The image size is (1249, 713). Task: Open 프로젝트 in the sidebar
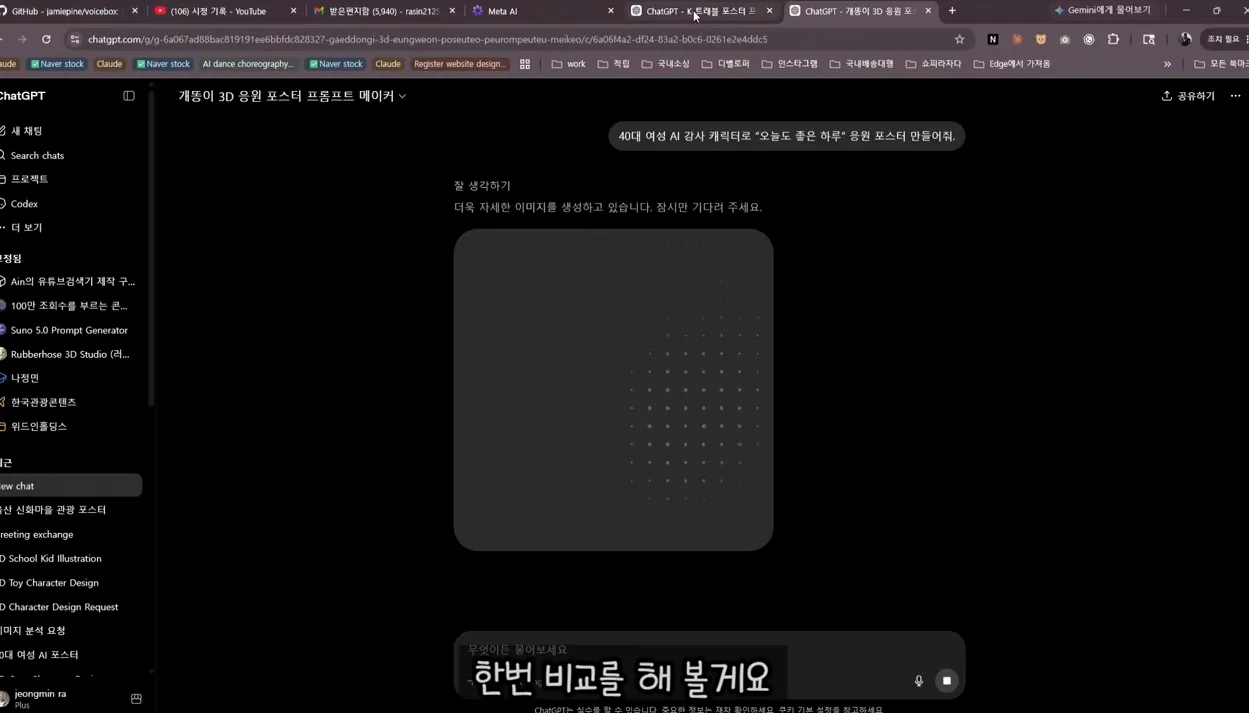(25, 179)
